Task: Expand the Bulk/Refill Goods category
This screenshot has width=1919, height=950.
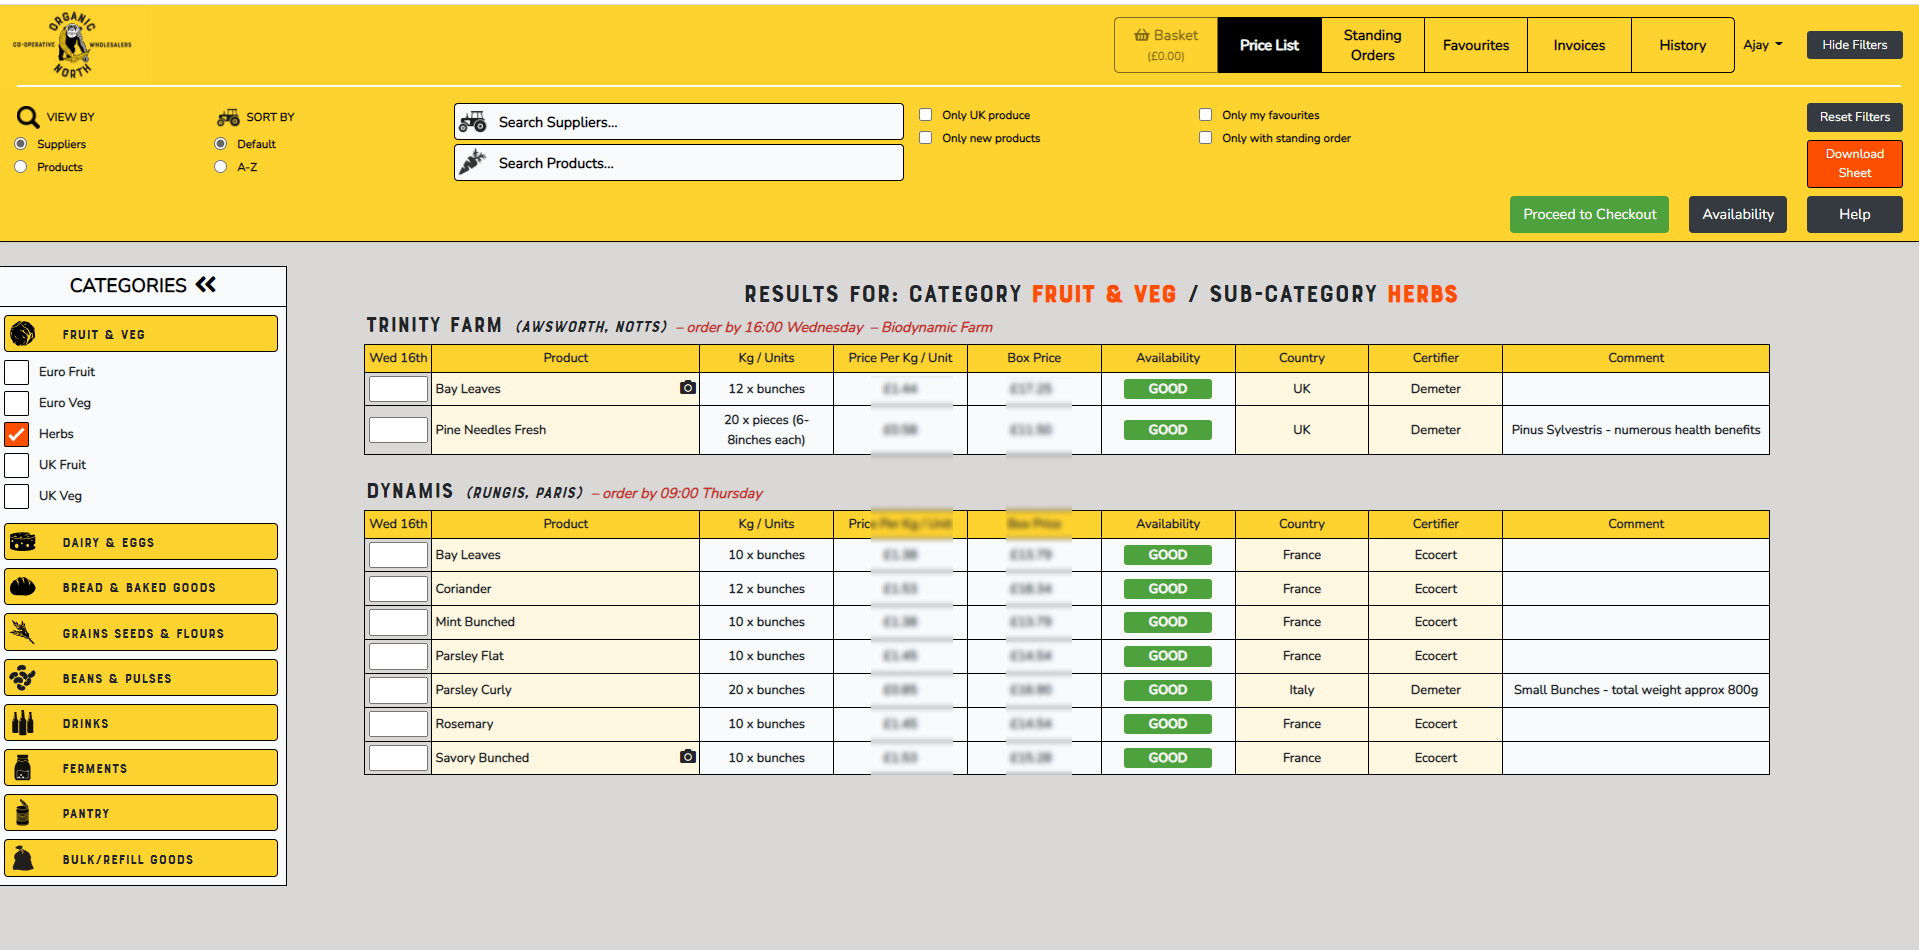Action: [x=141, y=859]
